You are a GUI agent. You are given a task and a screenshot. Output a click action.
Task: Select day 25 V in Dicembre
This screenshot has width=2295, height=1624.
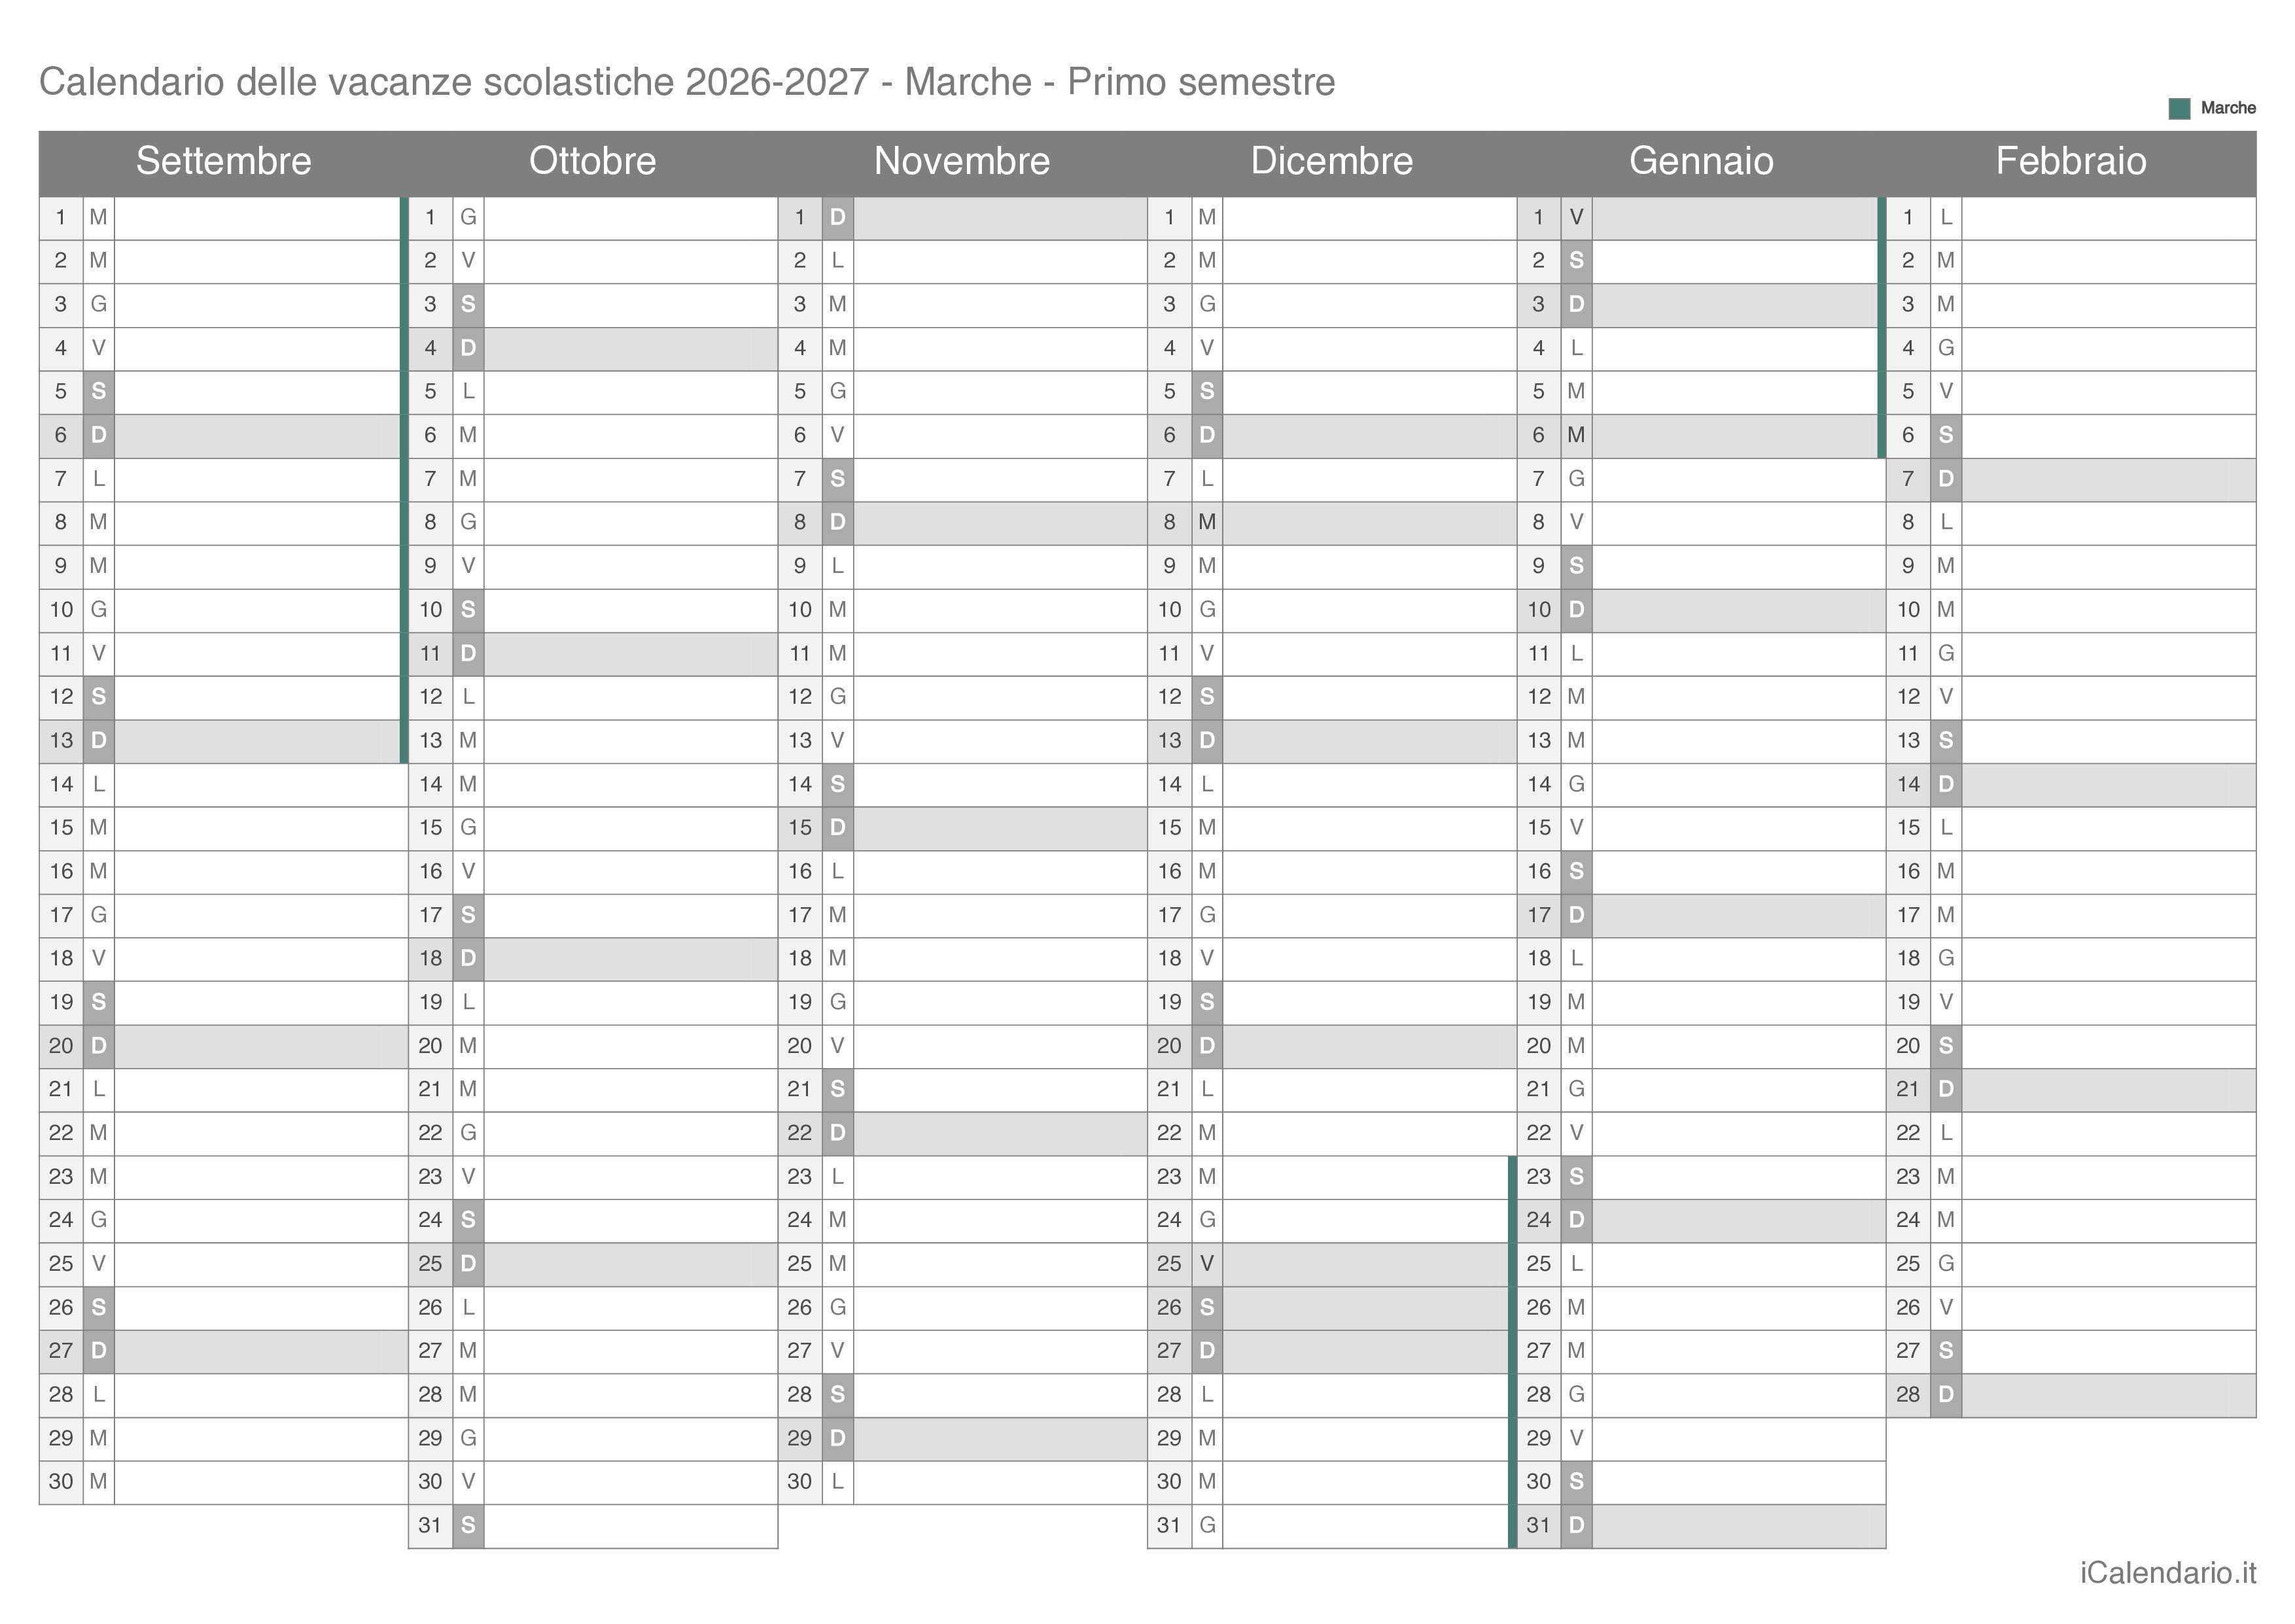pyautogui.click(x=1332, y=1264)
